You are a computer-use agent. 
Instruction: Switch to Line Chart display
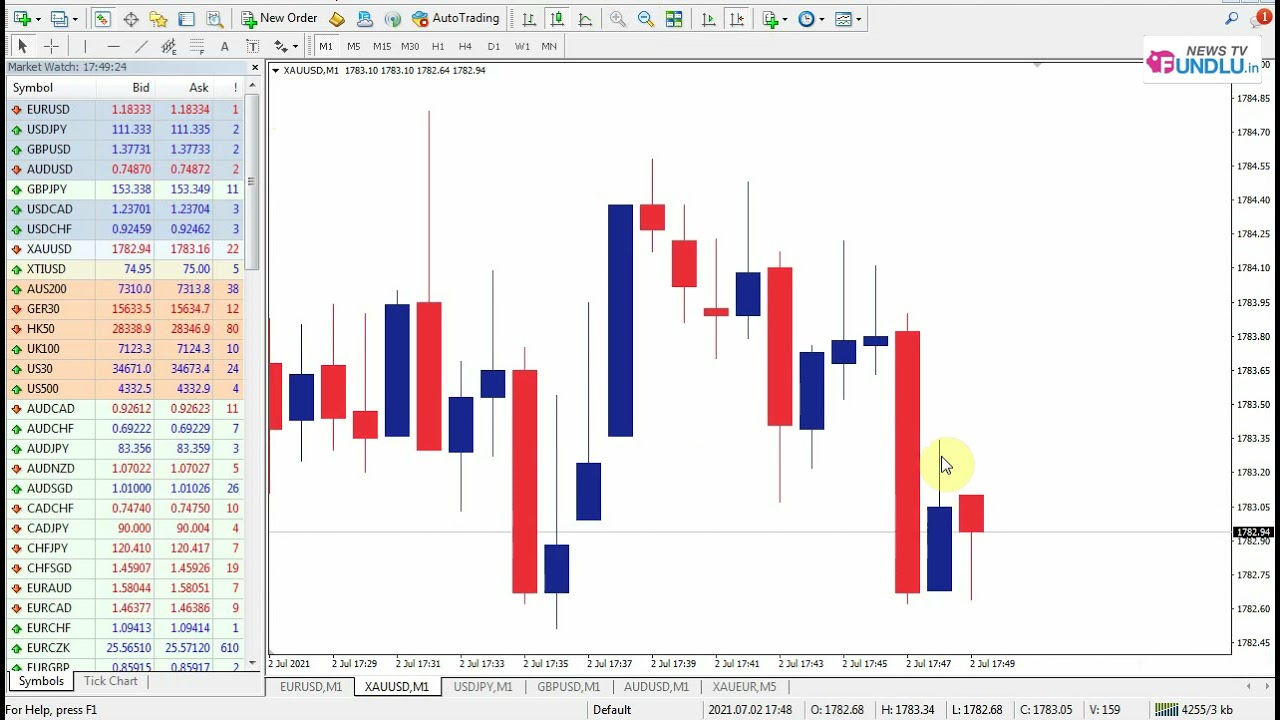[585, 18]
